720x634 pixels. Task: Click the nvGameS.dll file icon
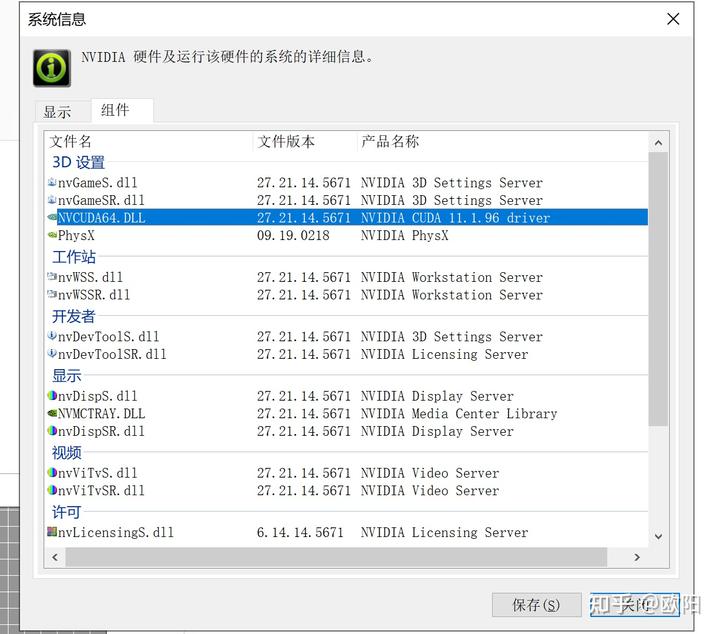[52, 182]
